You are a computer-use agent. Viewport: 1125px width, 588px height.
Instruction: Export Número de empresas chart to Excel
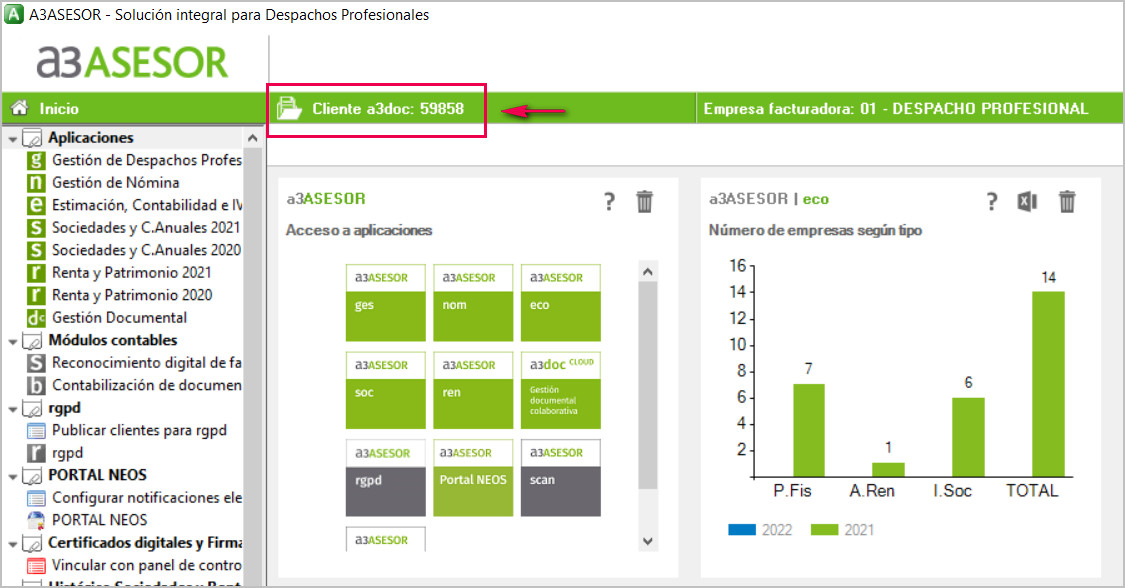[1027, 201]
